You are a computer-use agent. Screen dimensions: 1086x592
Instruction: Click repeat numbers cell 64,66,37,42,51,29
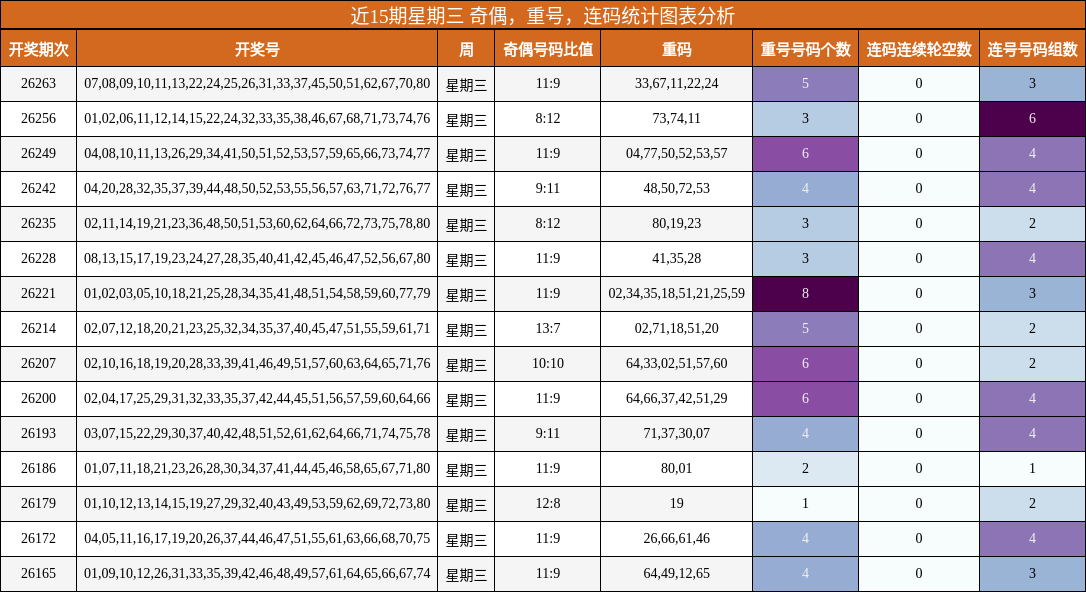point(677,398)
